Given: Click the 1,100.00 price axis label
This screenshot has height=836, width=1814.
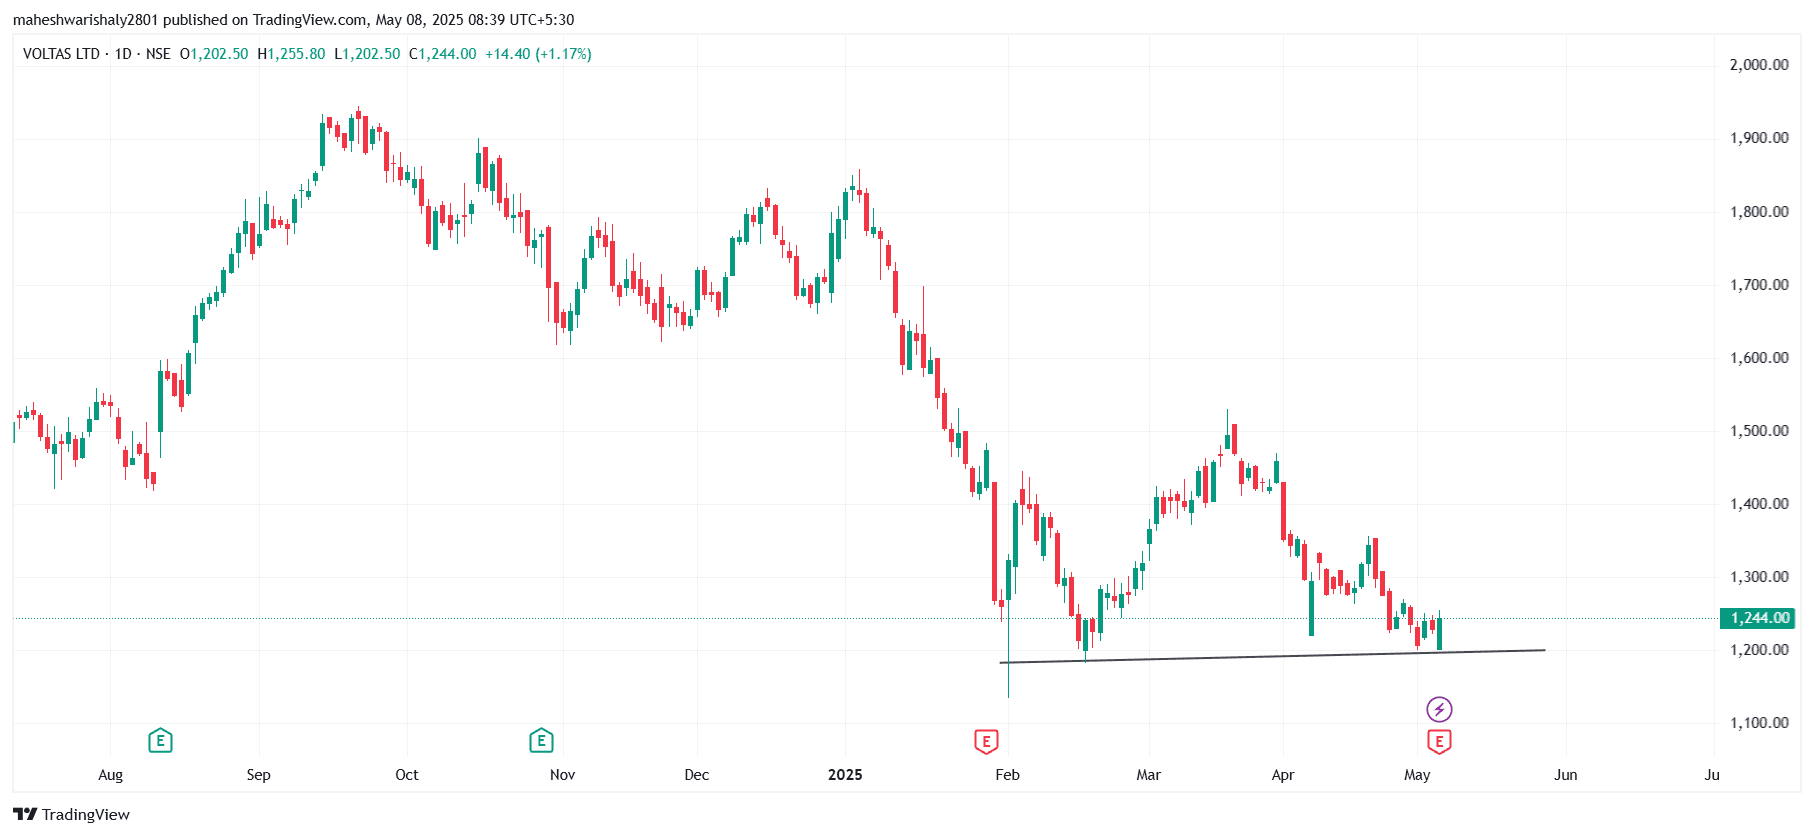Looking at the screenshot, I should coord(1759,723).
